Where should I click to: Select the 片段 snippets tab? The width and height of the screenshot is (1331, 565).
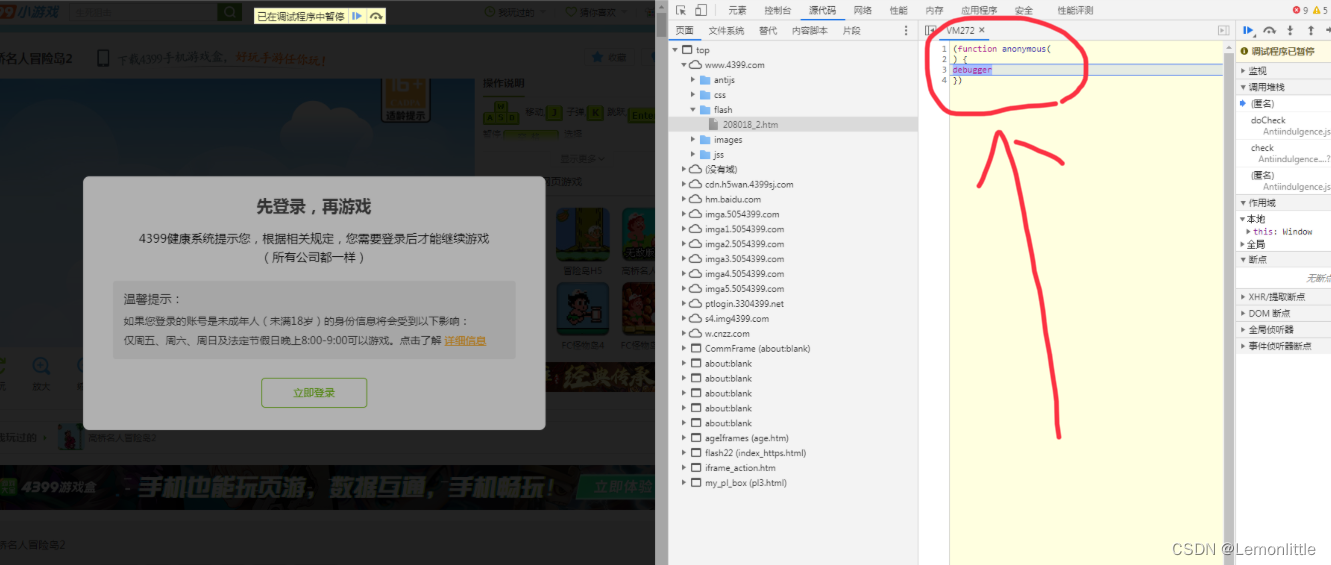851,31
